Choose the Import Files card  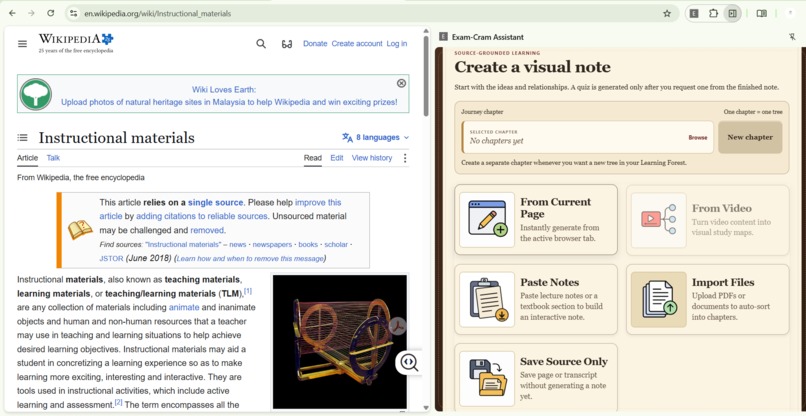click(707, 300)
